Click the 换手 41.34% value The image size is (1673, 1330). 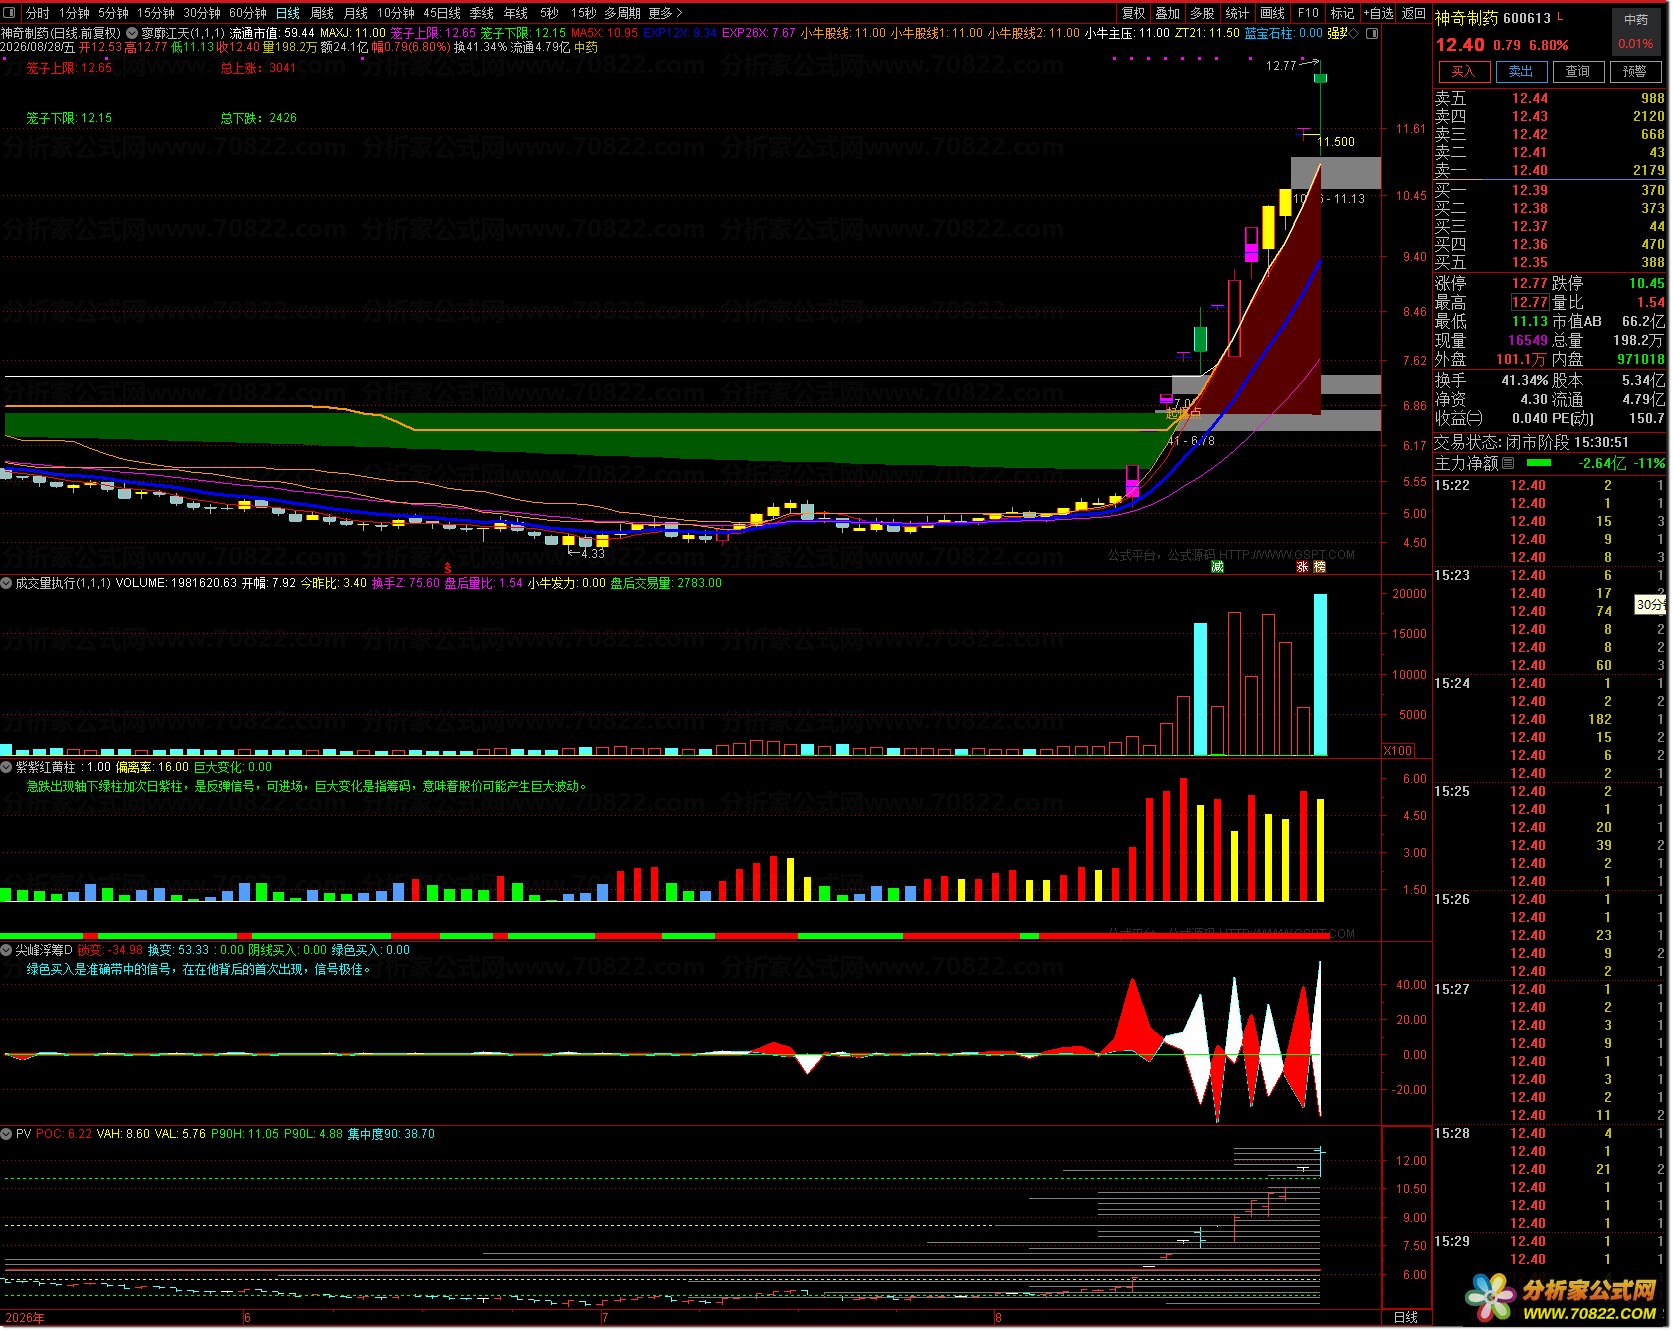pos(1525,381)
